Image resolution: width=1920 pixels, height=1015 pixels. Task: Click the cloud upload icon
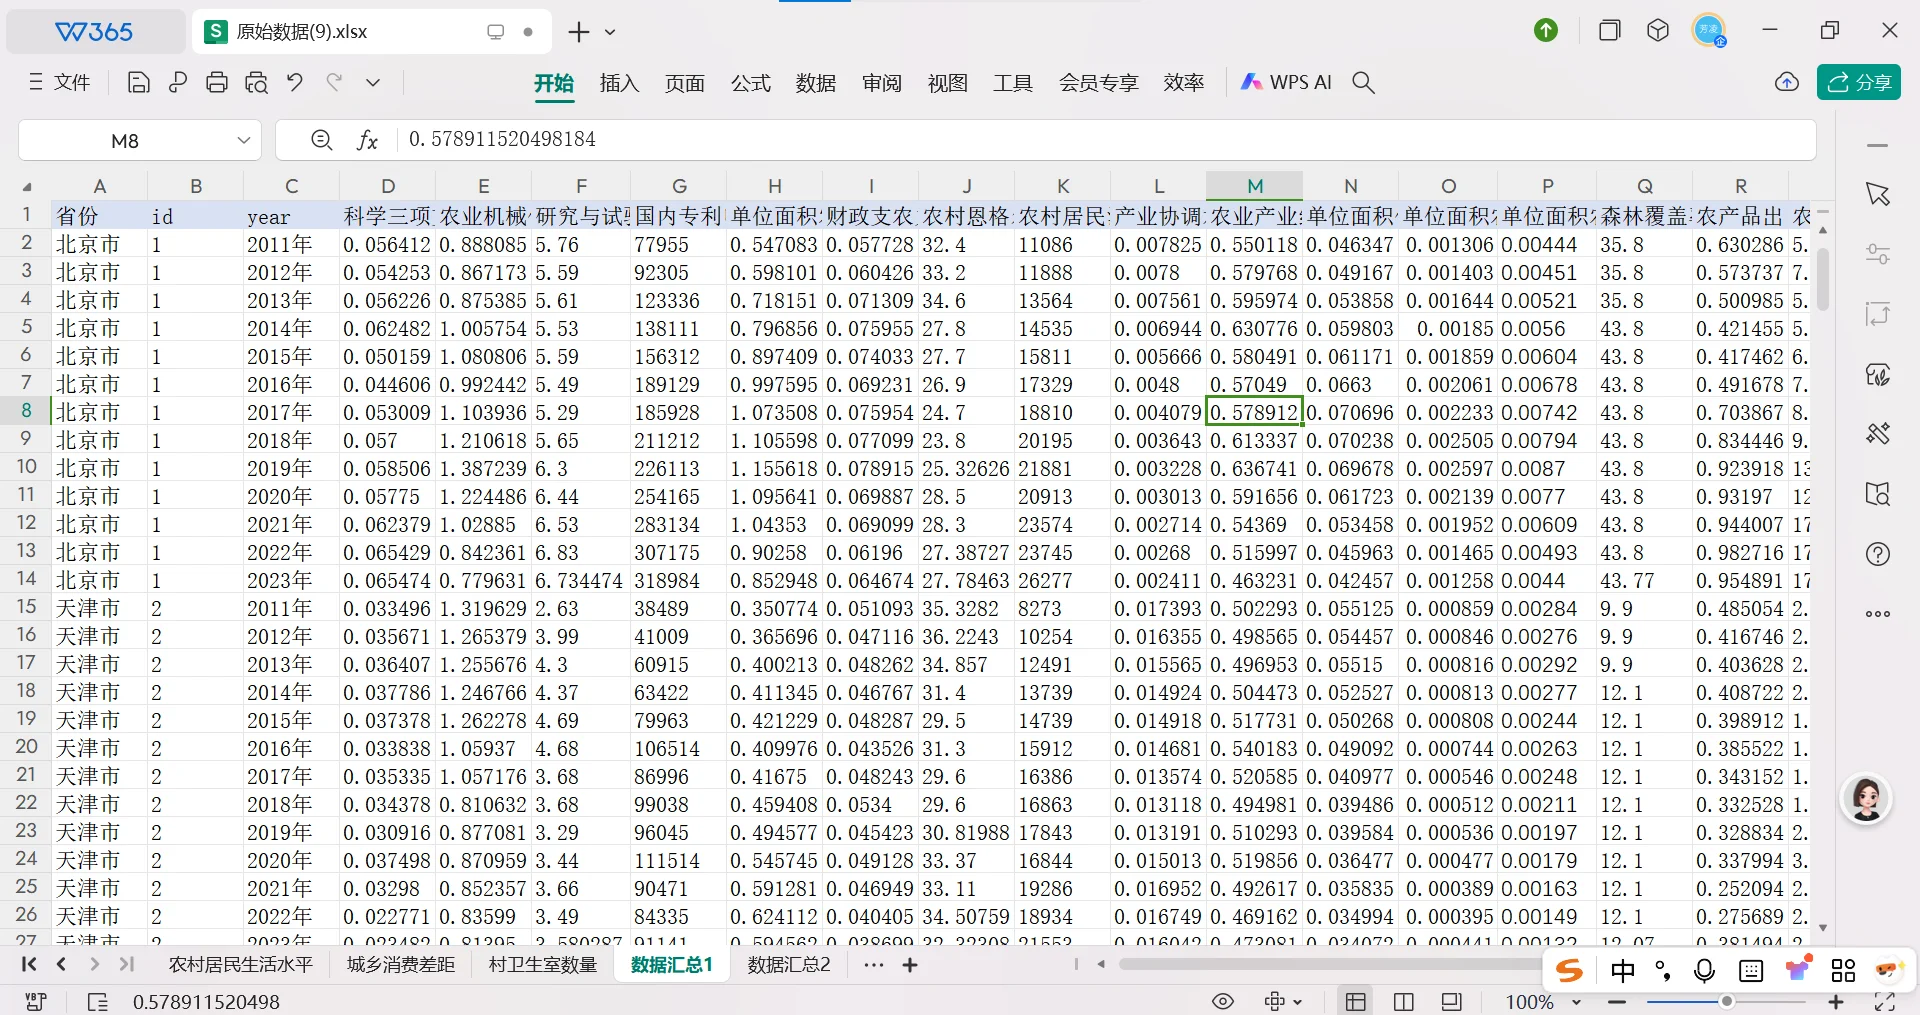click(1787, 83)
